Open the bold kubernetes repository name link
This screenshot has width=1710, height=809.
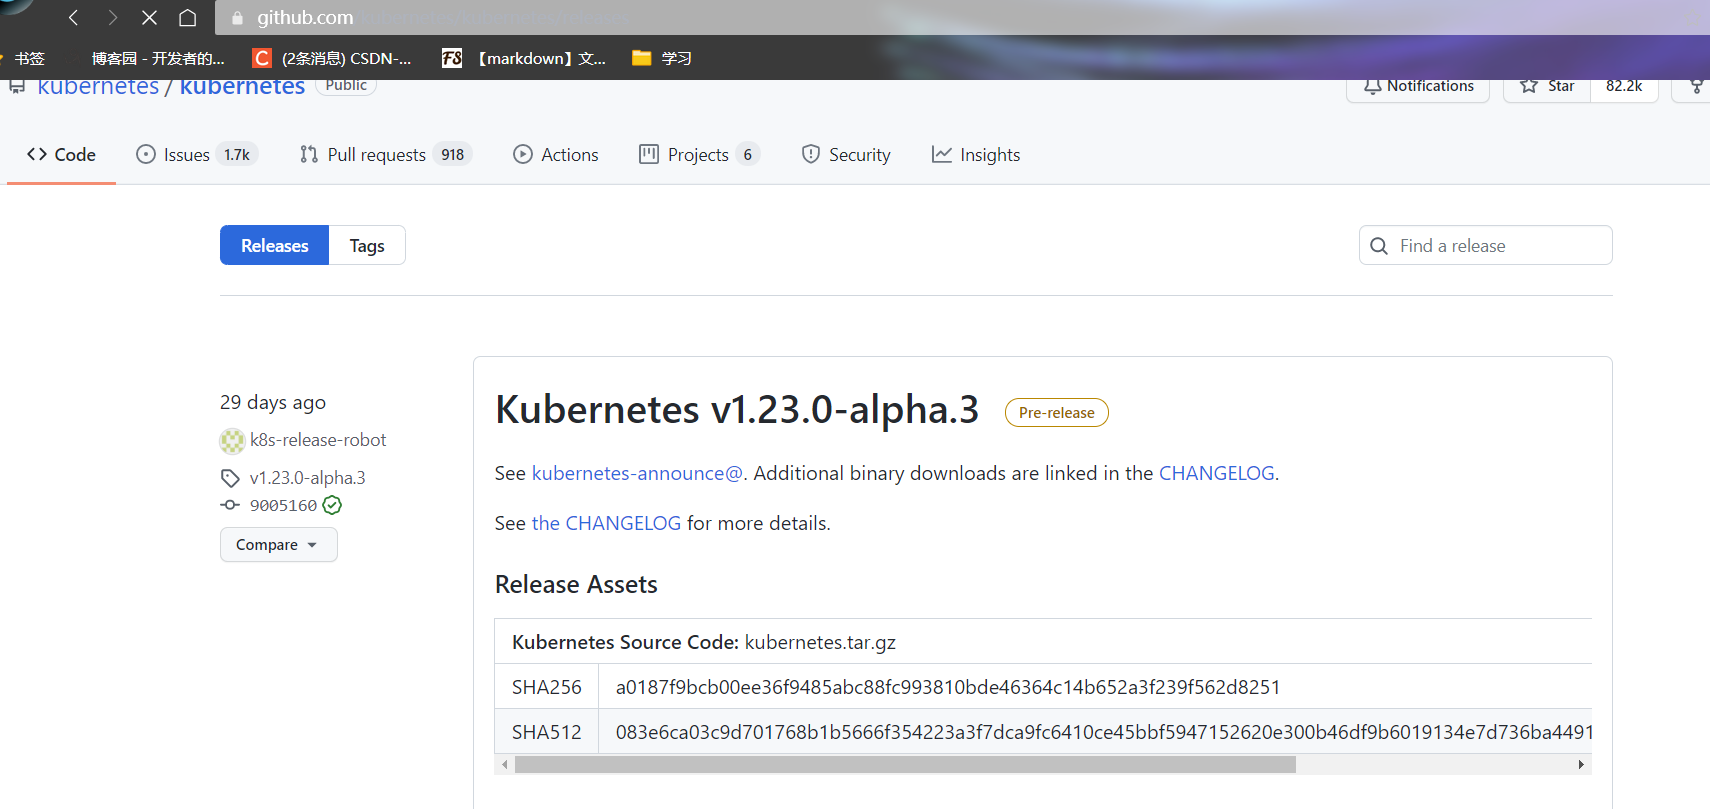[242, 87]
